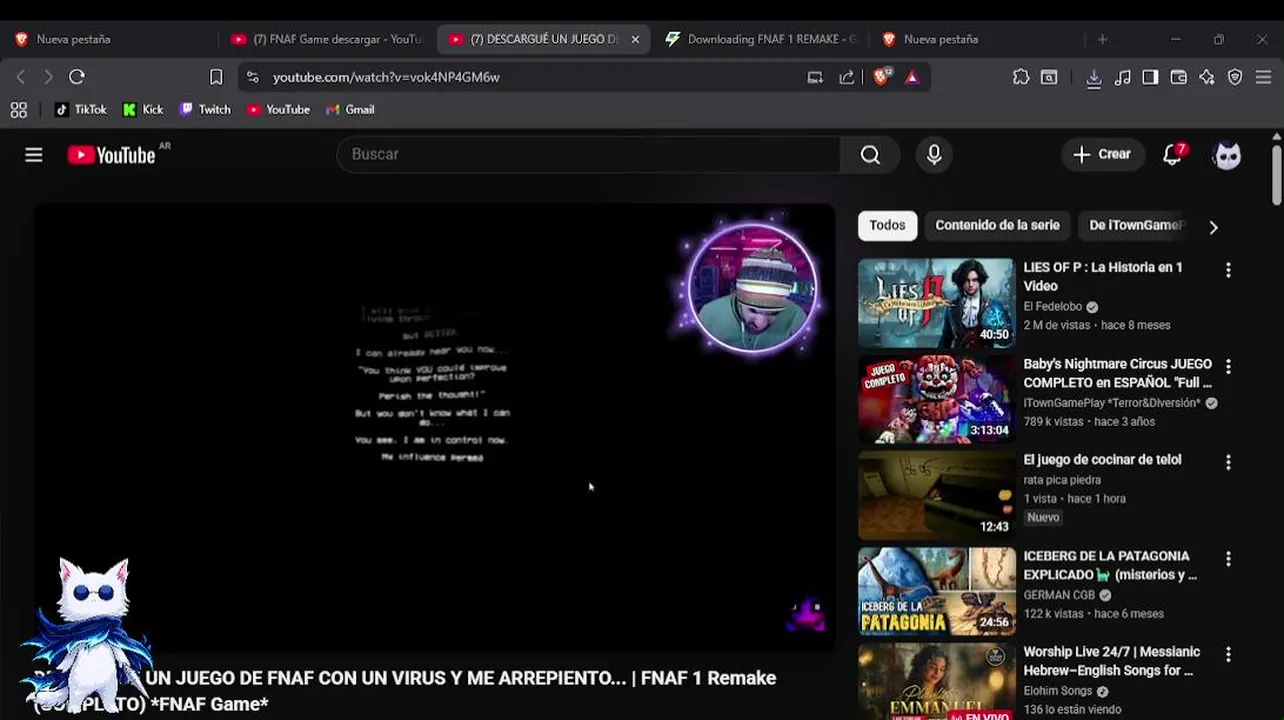Open El juego de cocinar thumbnail

point(937,495)
